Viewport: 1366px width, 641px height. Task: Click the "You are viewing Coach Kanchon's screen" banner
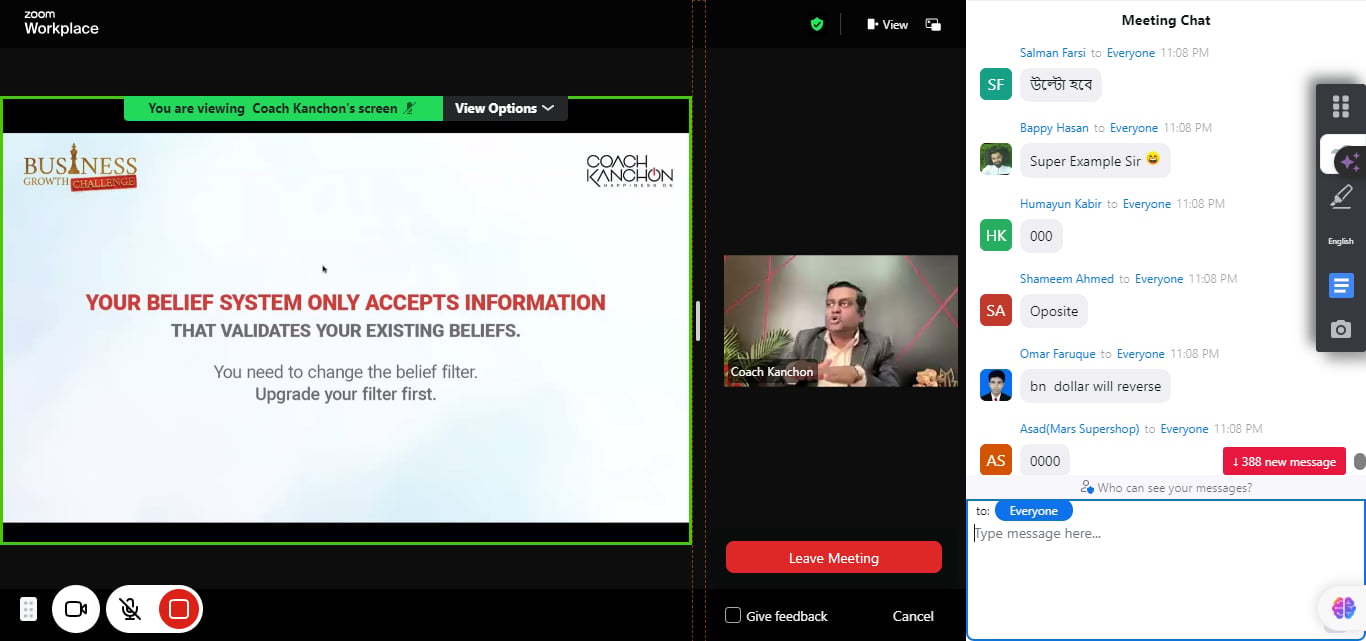coord(283,108)
